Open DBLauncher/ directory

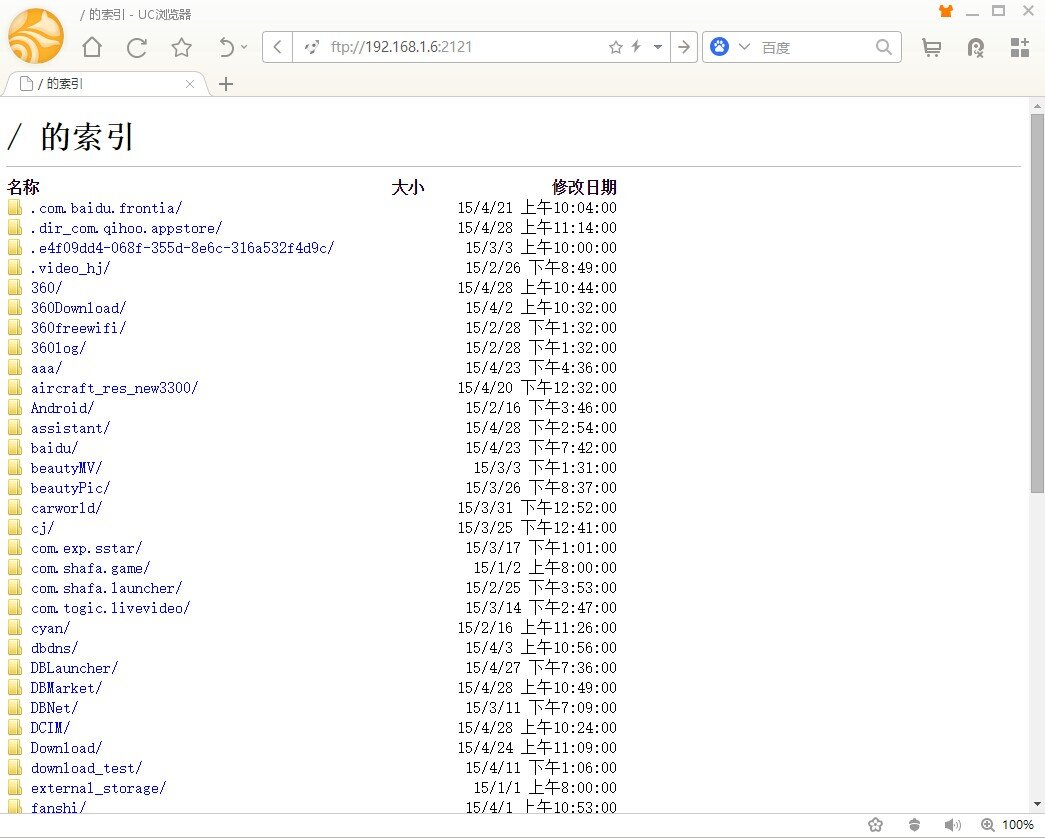[74, 668]
